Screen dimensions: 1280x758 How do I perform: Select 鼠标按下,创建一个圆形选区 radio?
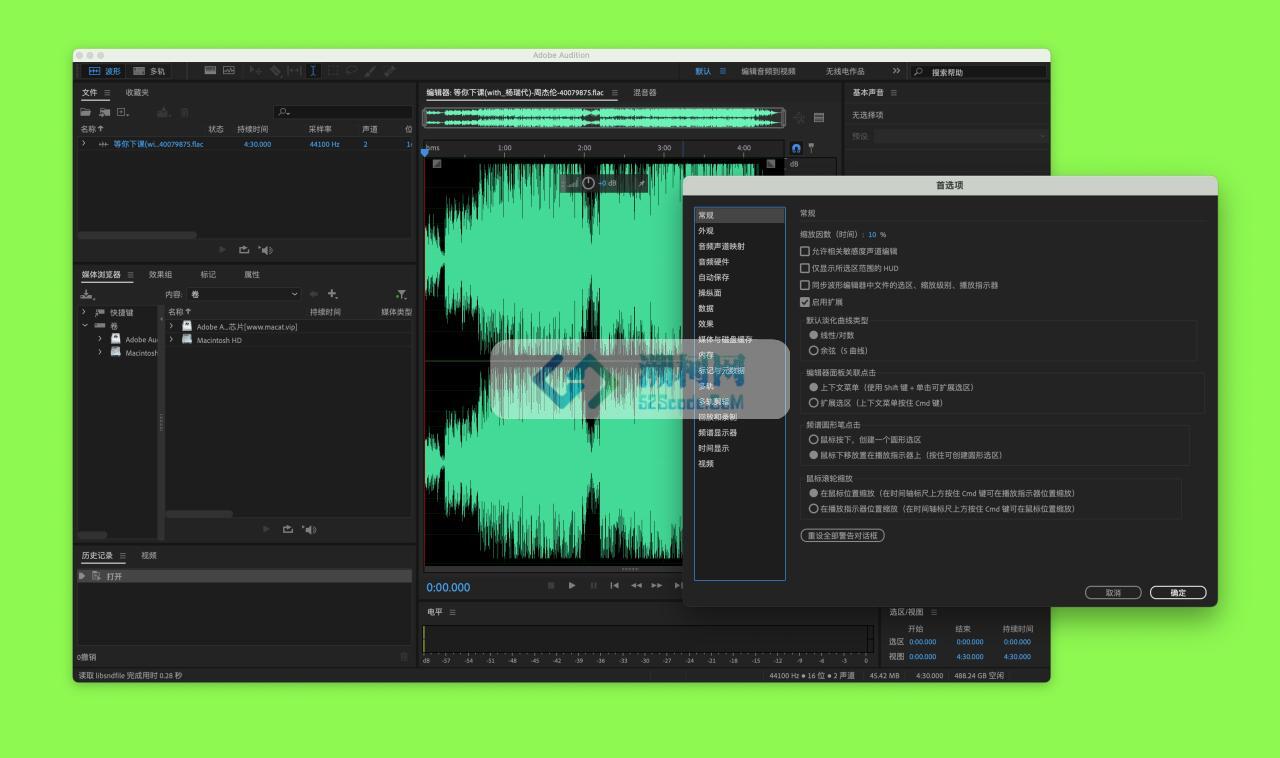point(813,439)
